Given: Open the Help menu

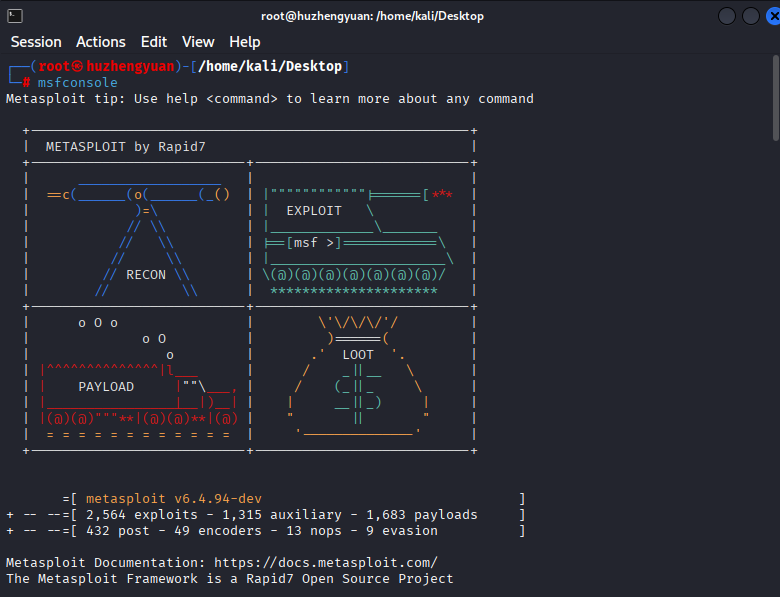Looking at the screenshot, I should click(245, 42).
